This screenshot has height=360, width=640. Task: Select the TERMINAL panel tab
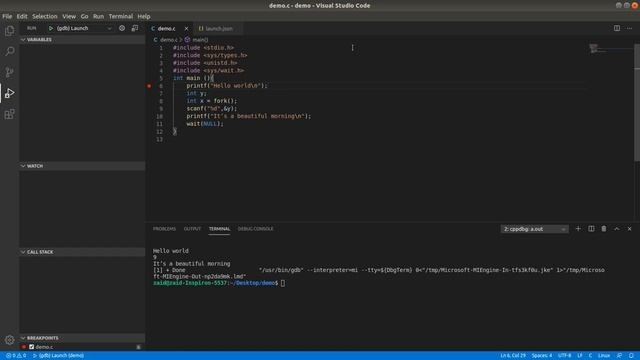[220, 229]
